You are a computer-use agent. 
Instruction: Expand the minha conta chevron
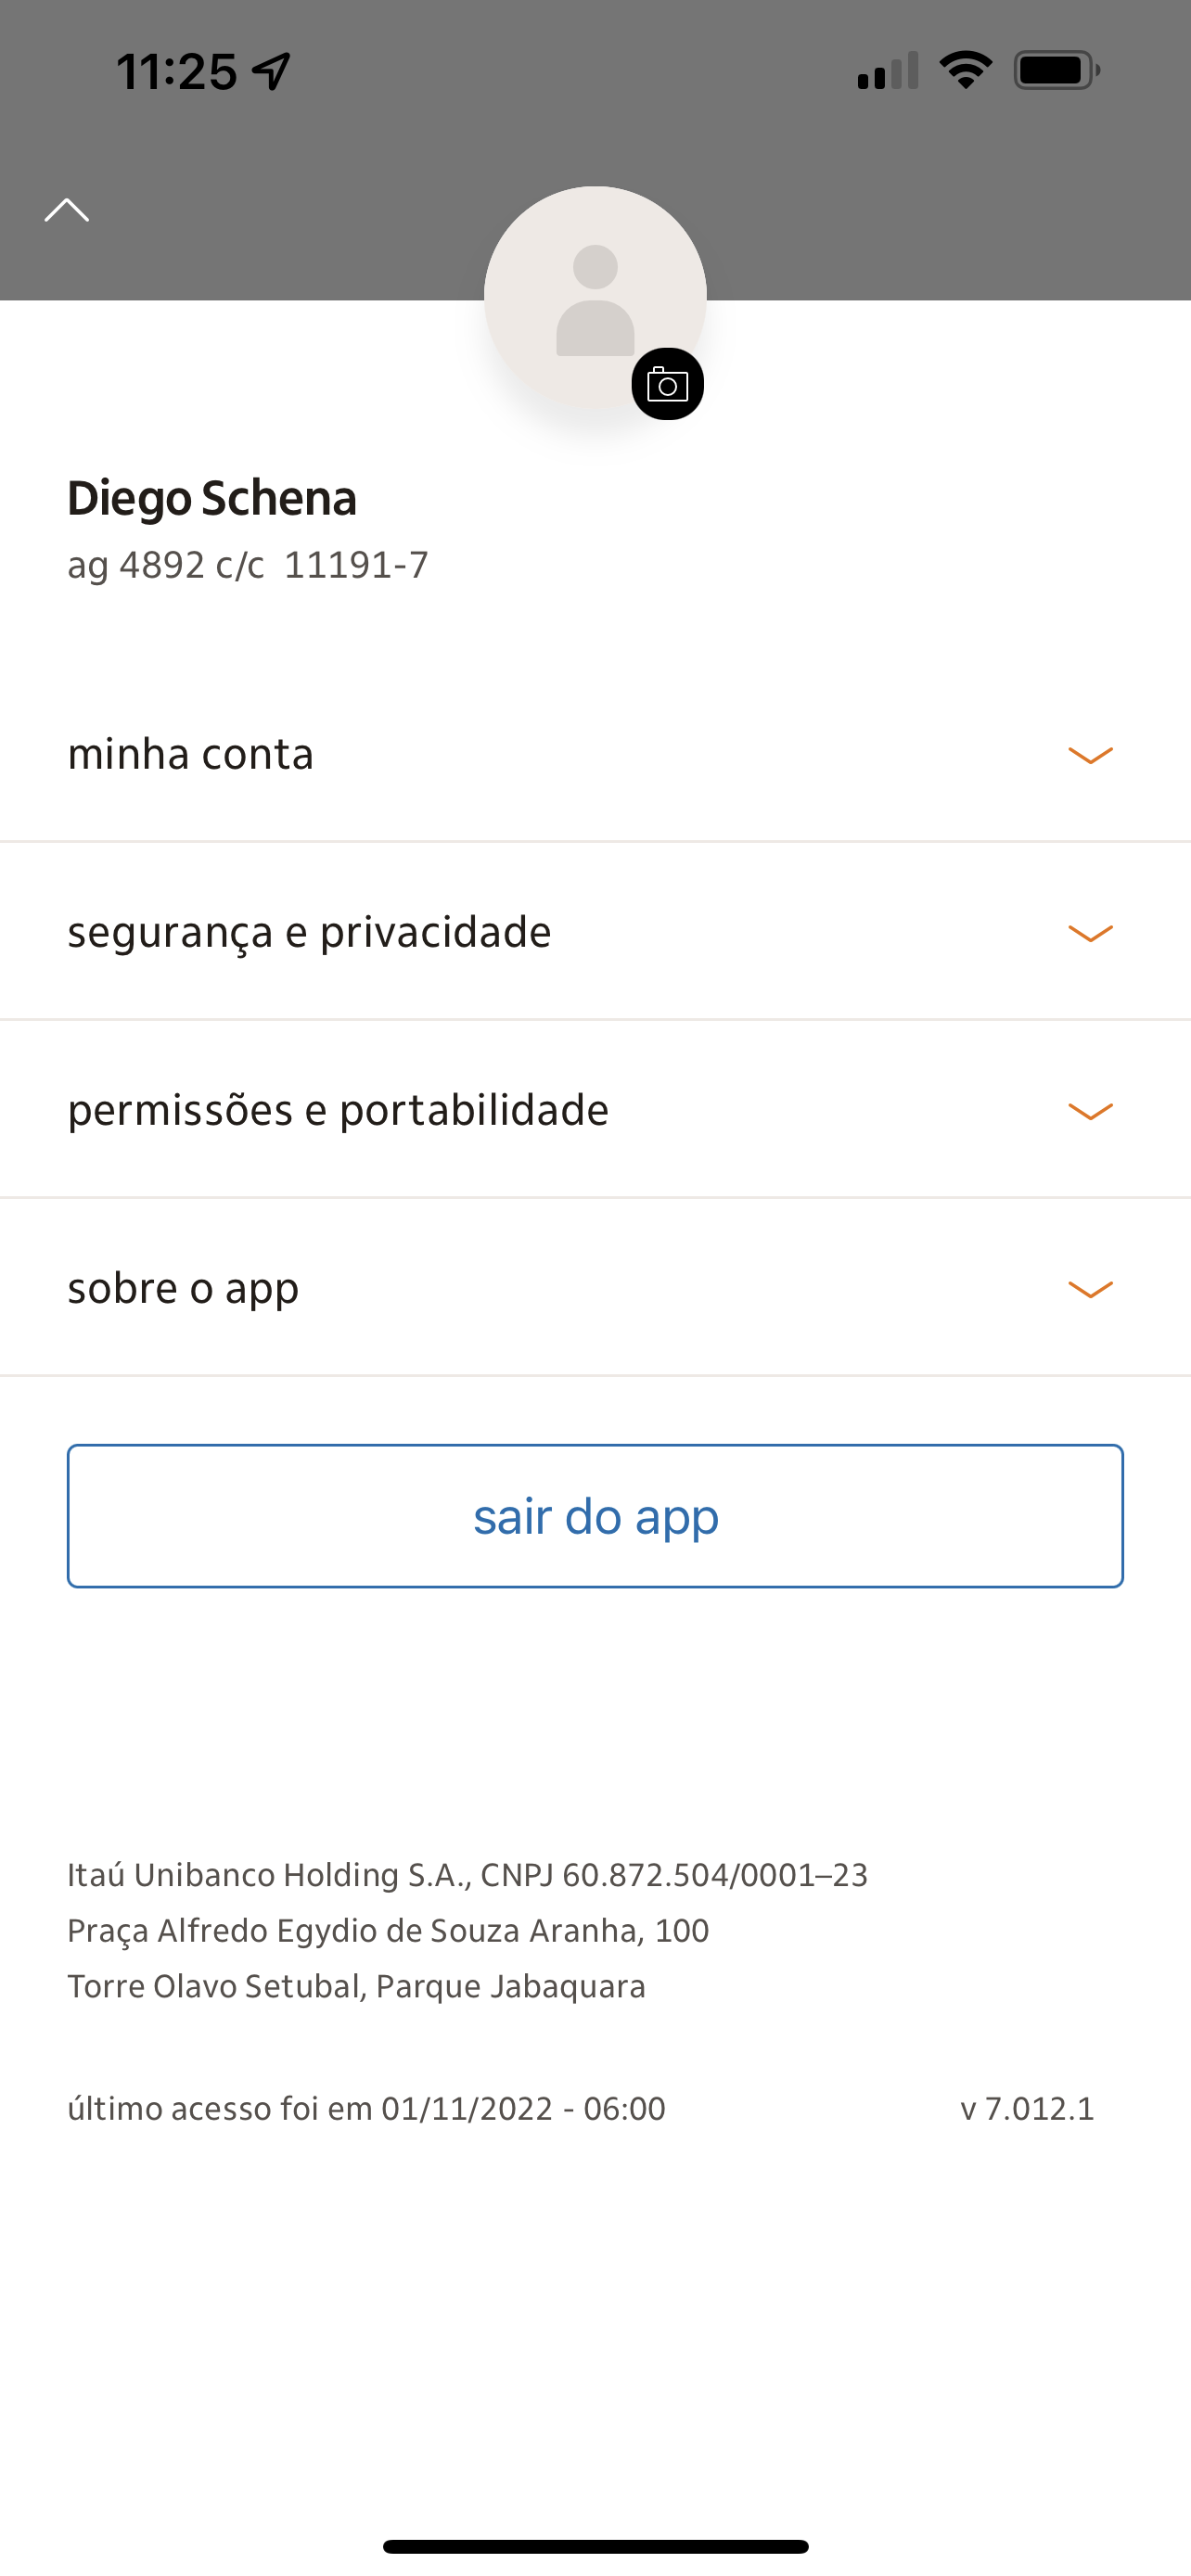[x=1090, y=755]
